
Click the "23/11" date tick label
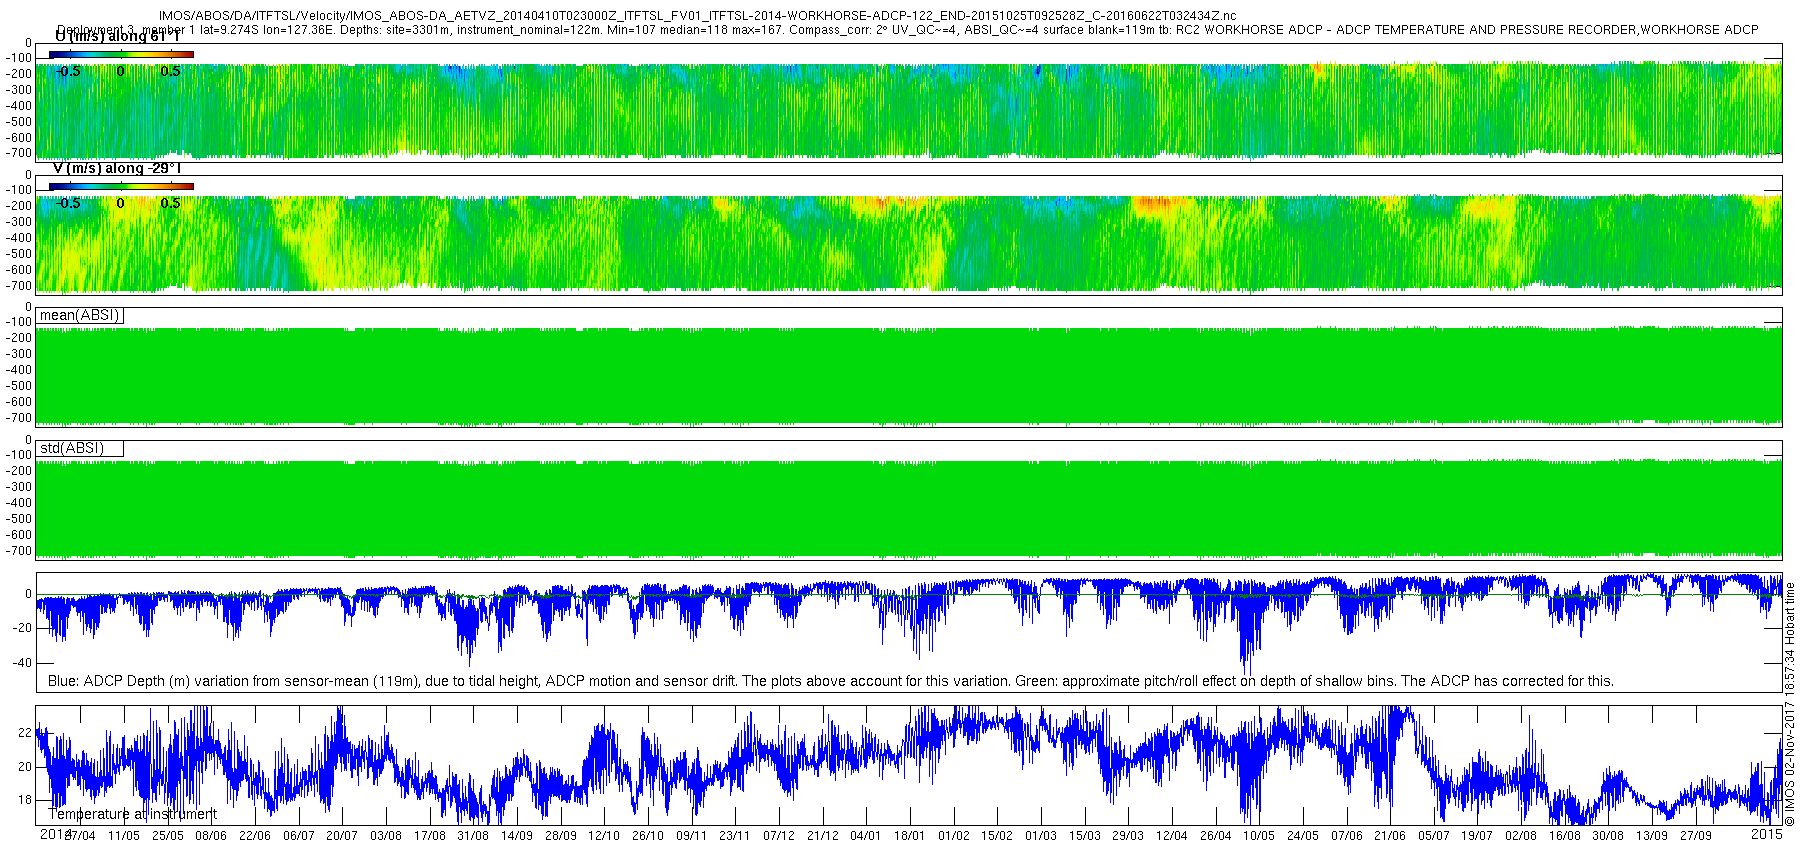(735, 836)
